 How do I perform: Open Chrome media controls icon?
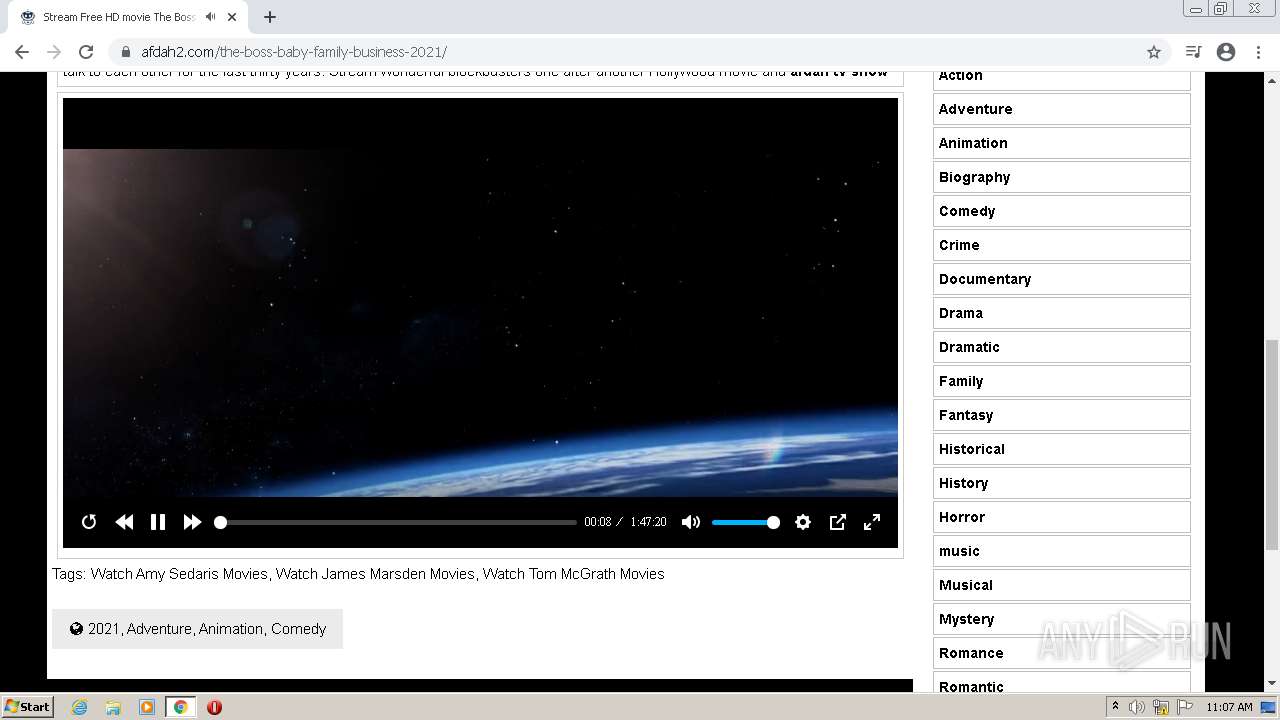tap(1193, 52)
